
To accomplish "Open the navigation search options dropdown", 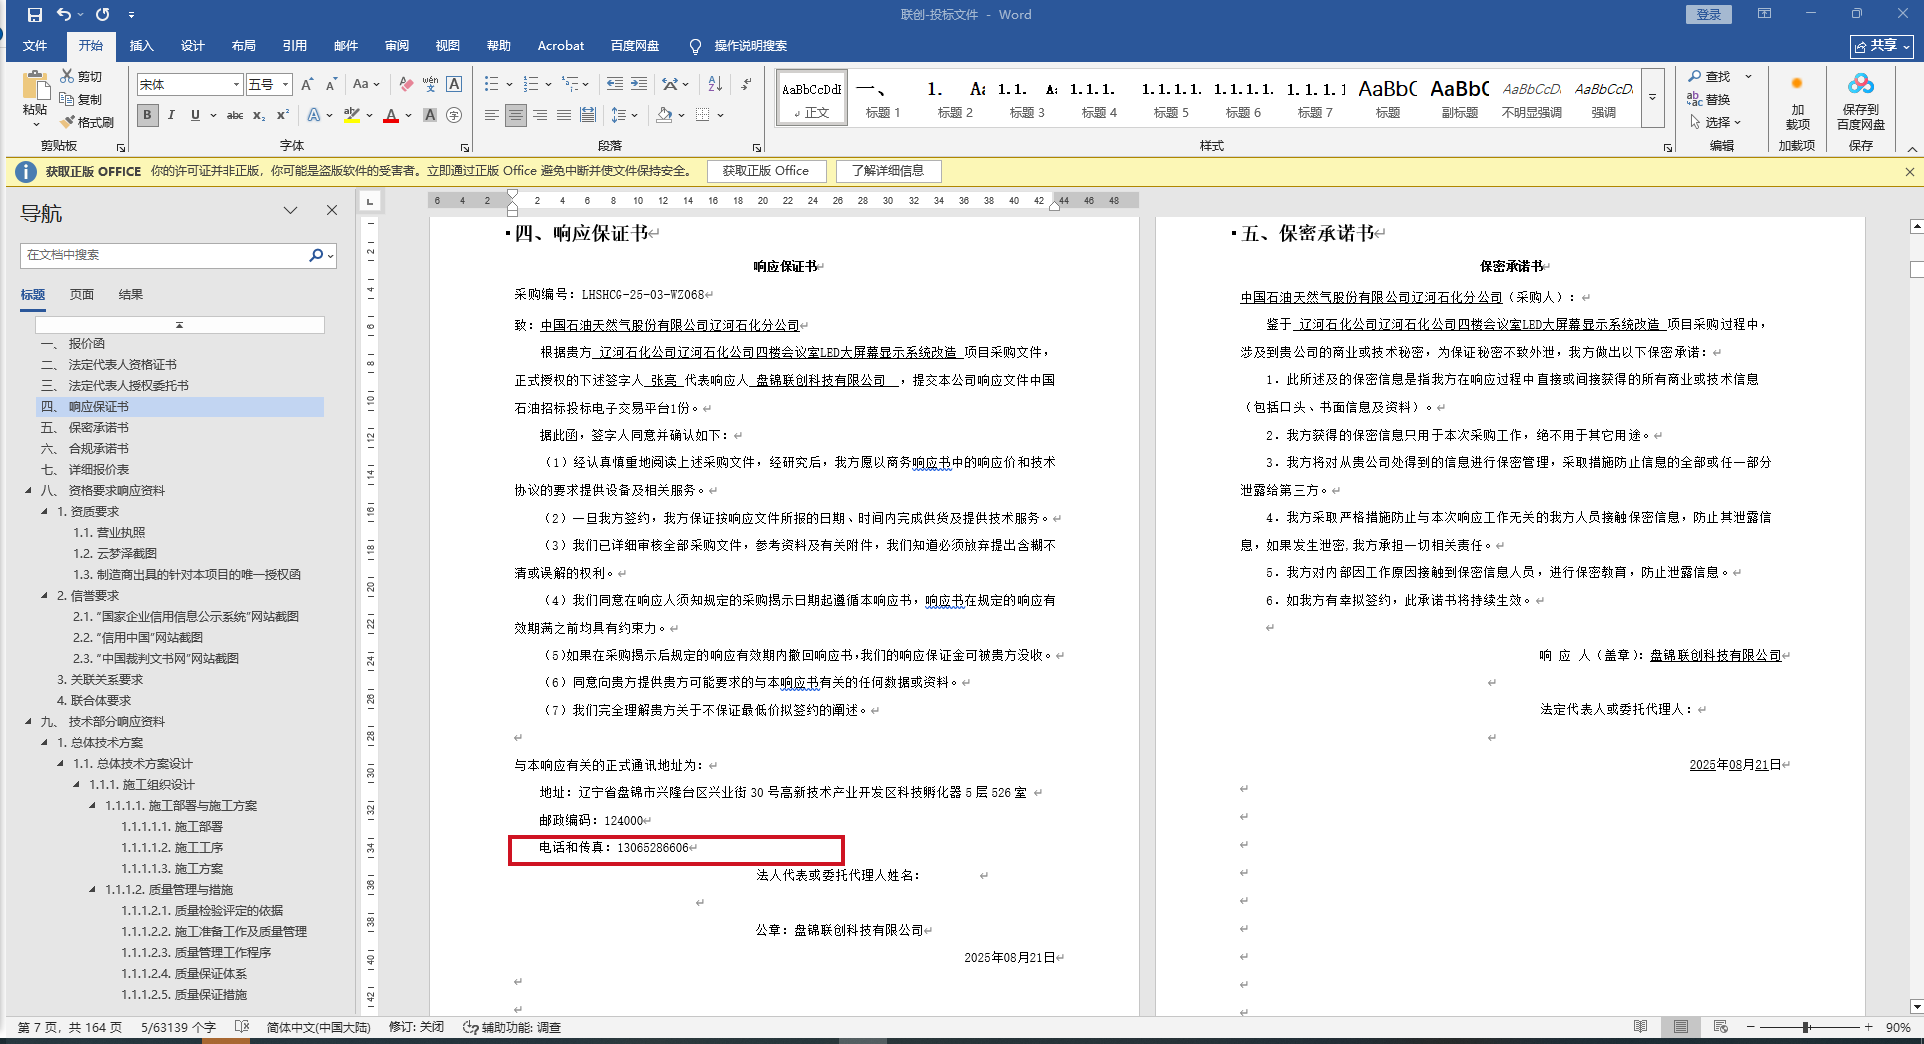I will point(330,256).
